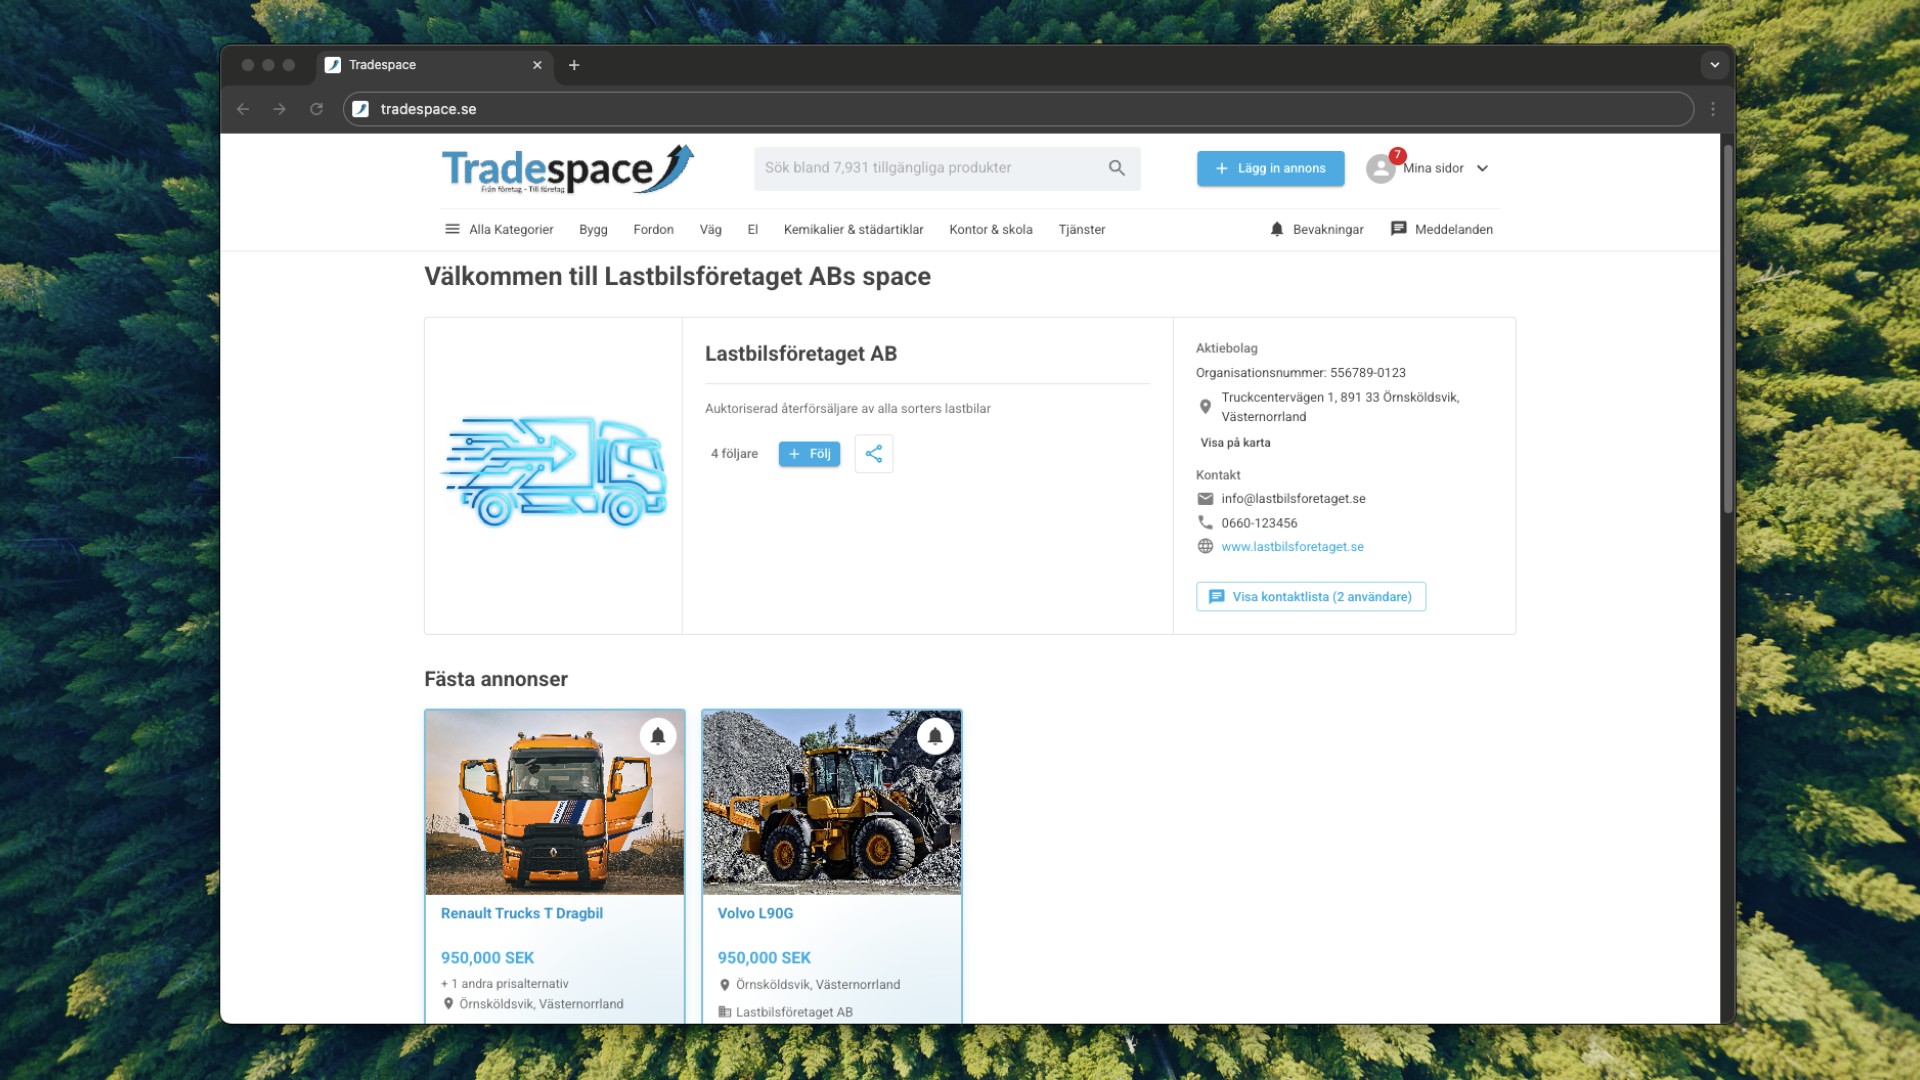Click the email envelope icon for info@lastbilsforetaget.se
The width and height of the screenshot is (1920, 1080).
pyautogui.click(x=1206, y=498)
